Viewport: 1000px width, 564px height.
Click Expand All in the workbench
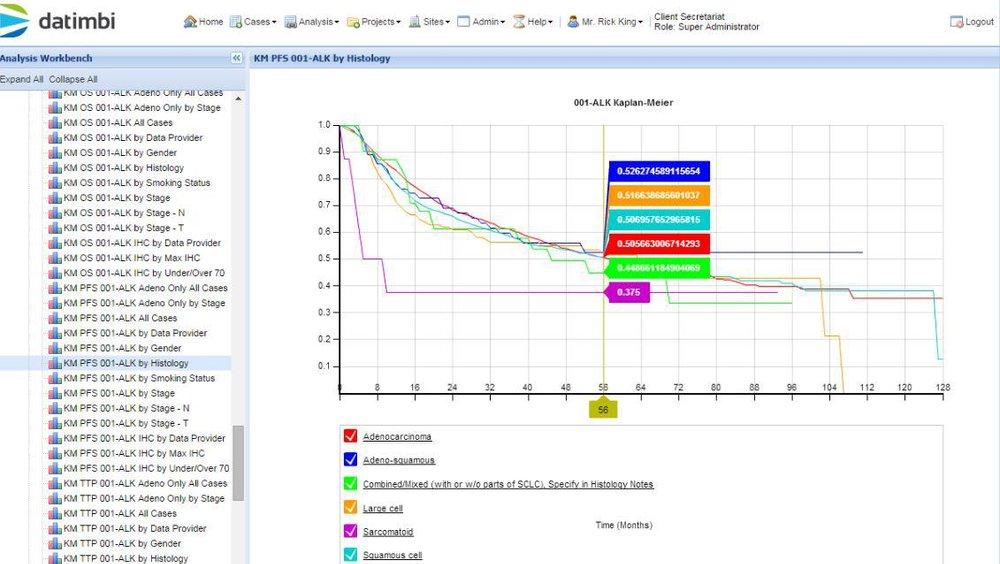[22, 79]
